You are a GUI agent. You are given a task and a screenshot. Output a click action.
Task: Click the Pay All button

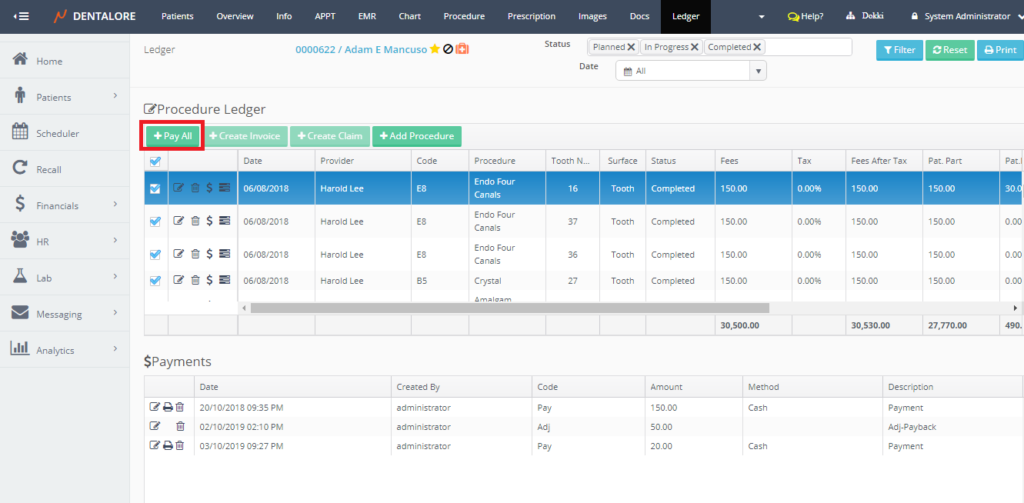click(x=172, y=136)
